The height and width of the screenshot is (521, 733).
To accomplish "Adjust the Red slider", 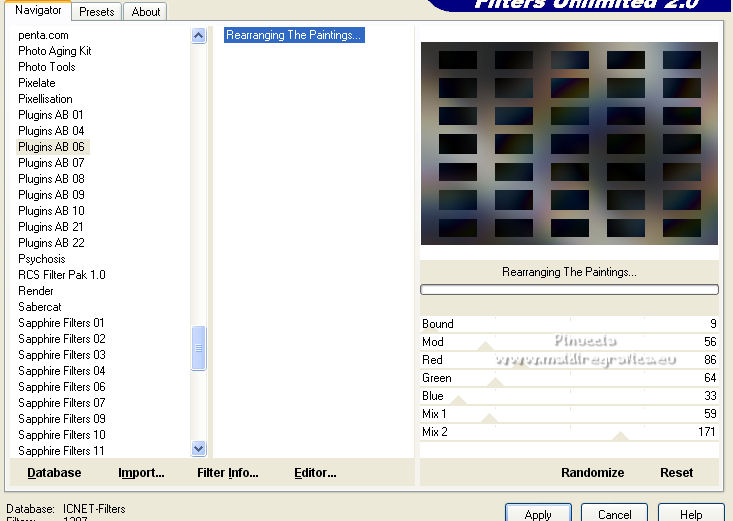I will coord(569,360).
